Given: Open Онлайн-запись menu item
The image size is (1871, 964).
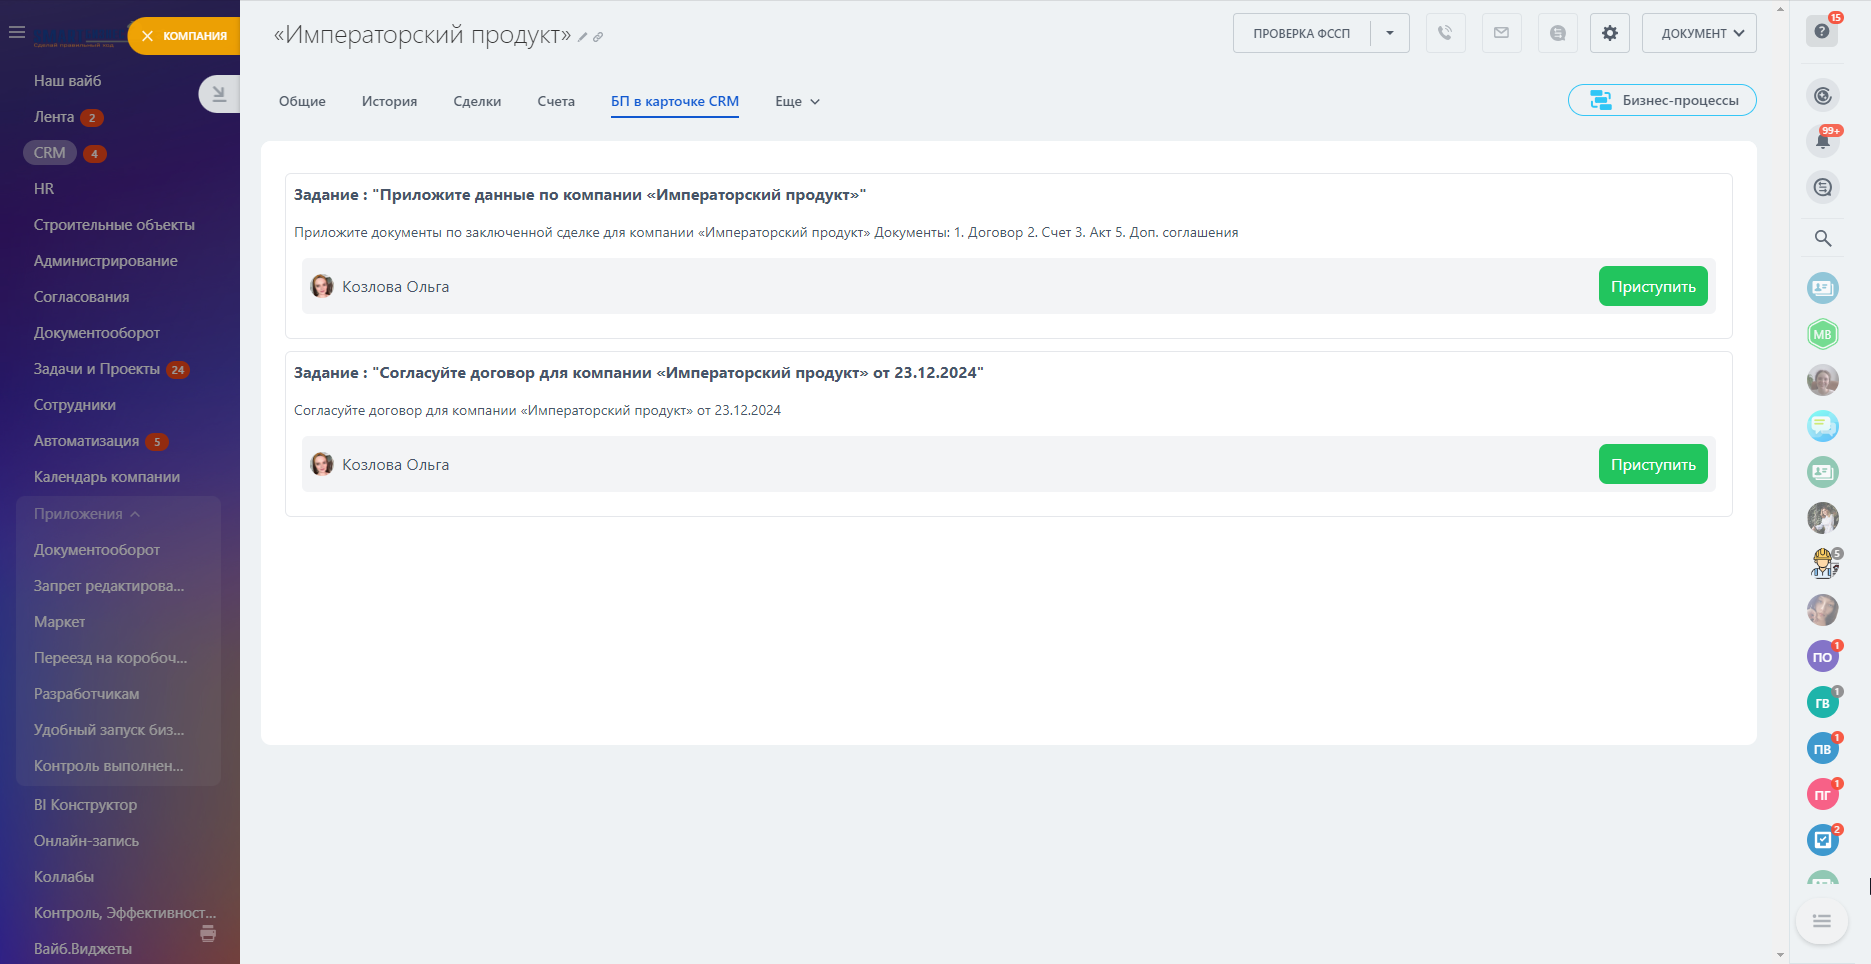Looking at the screenshot, I should (87, 841).
